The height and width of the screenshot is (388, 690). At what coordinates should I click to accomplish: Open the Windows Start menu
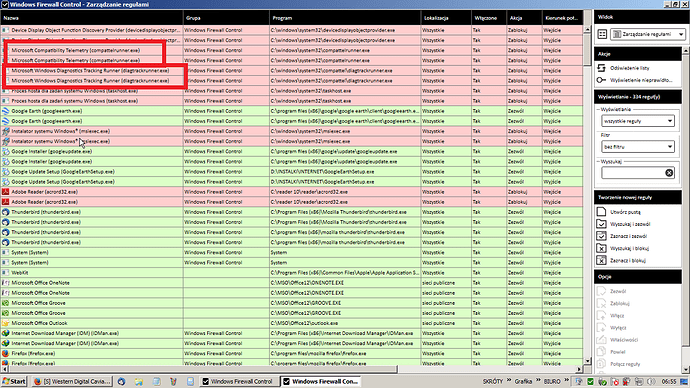pos(14,381)
